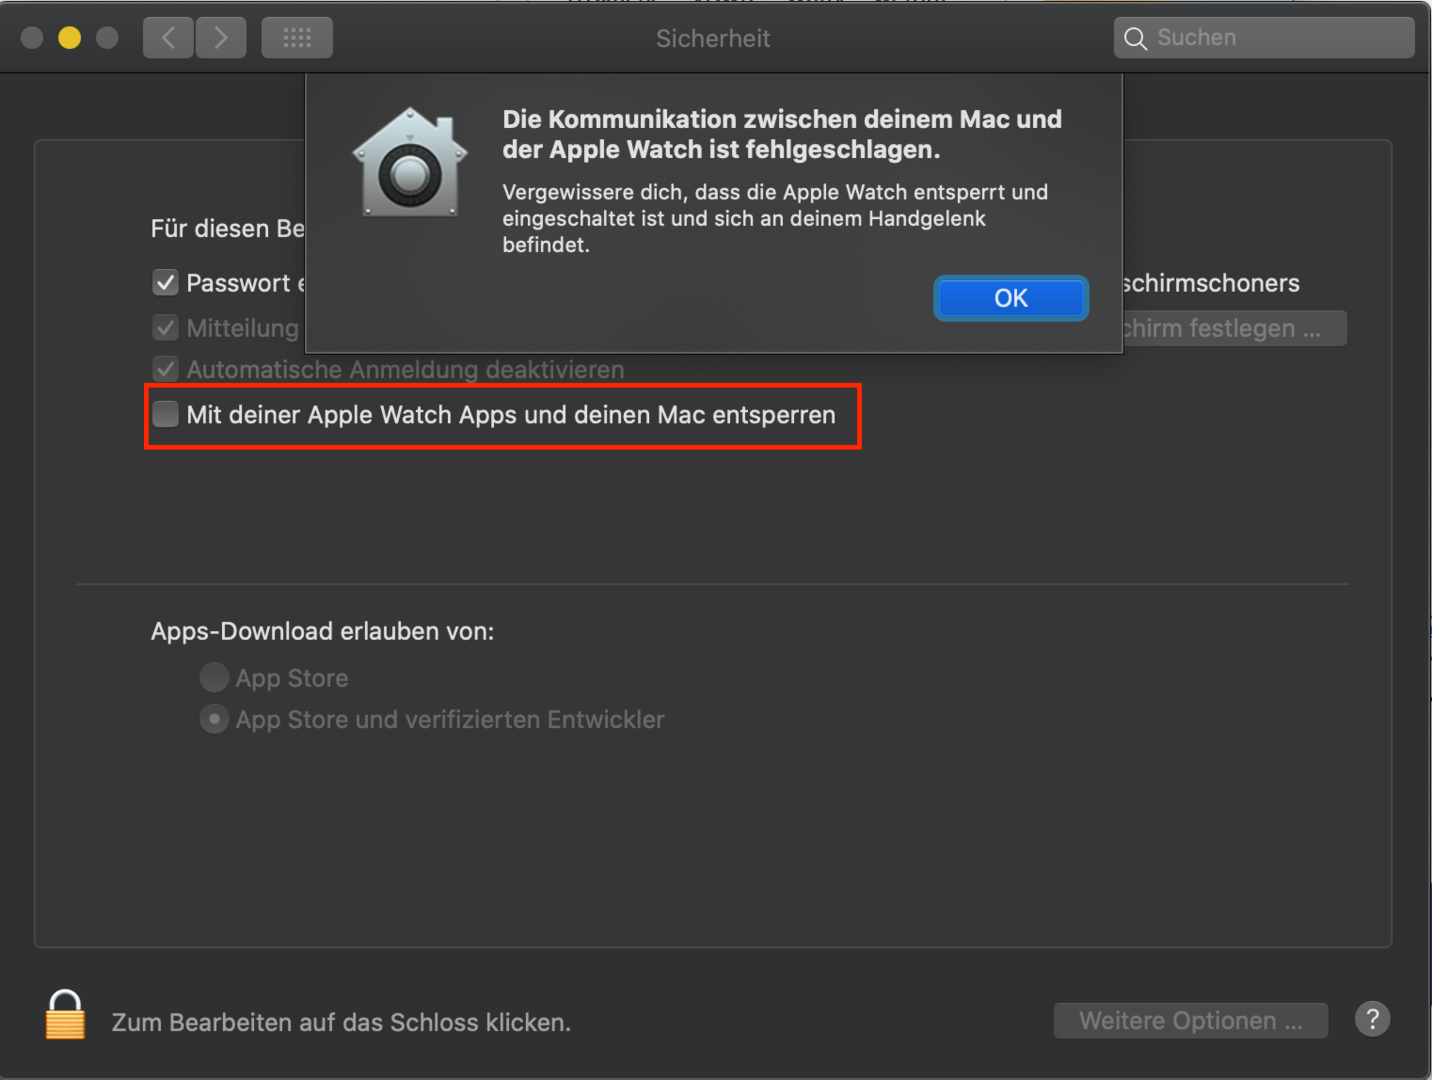Click 'Zum Bearbeiten auf das Schloss klicken.' text
Image resolution: width=1432 pixels, height=1080 pixels.
coord(341,1022)
